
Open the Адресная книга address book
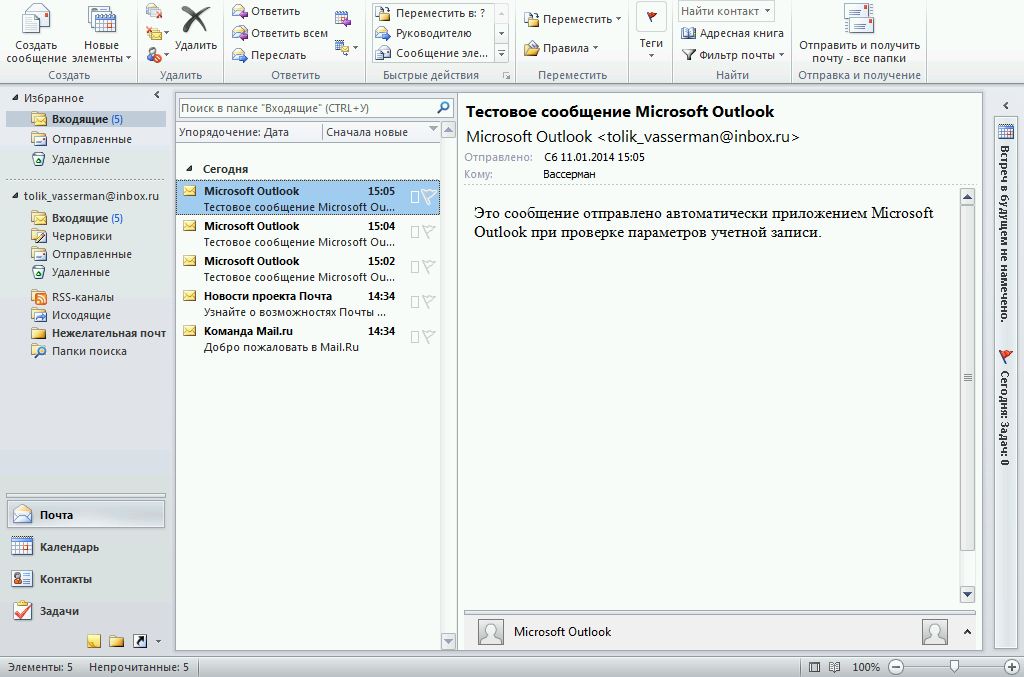tap(732, 33)
